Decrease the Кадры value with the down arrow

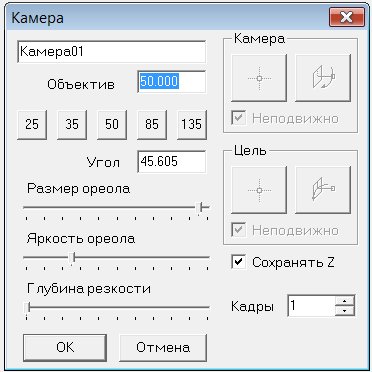coord(345,311)
